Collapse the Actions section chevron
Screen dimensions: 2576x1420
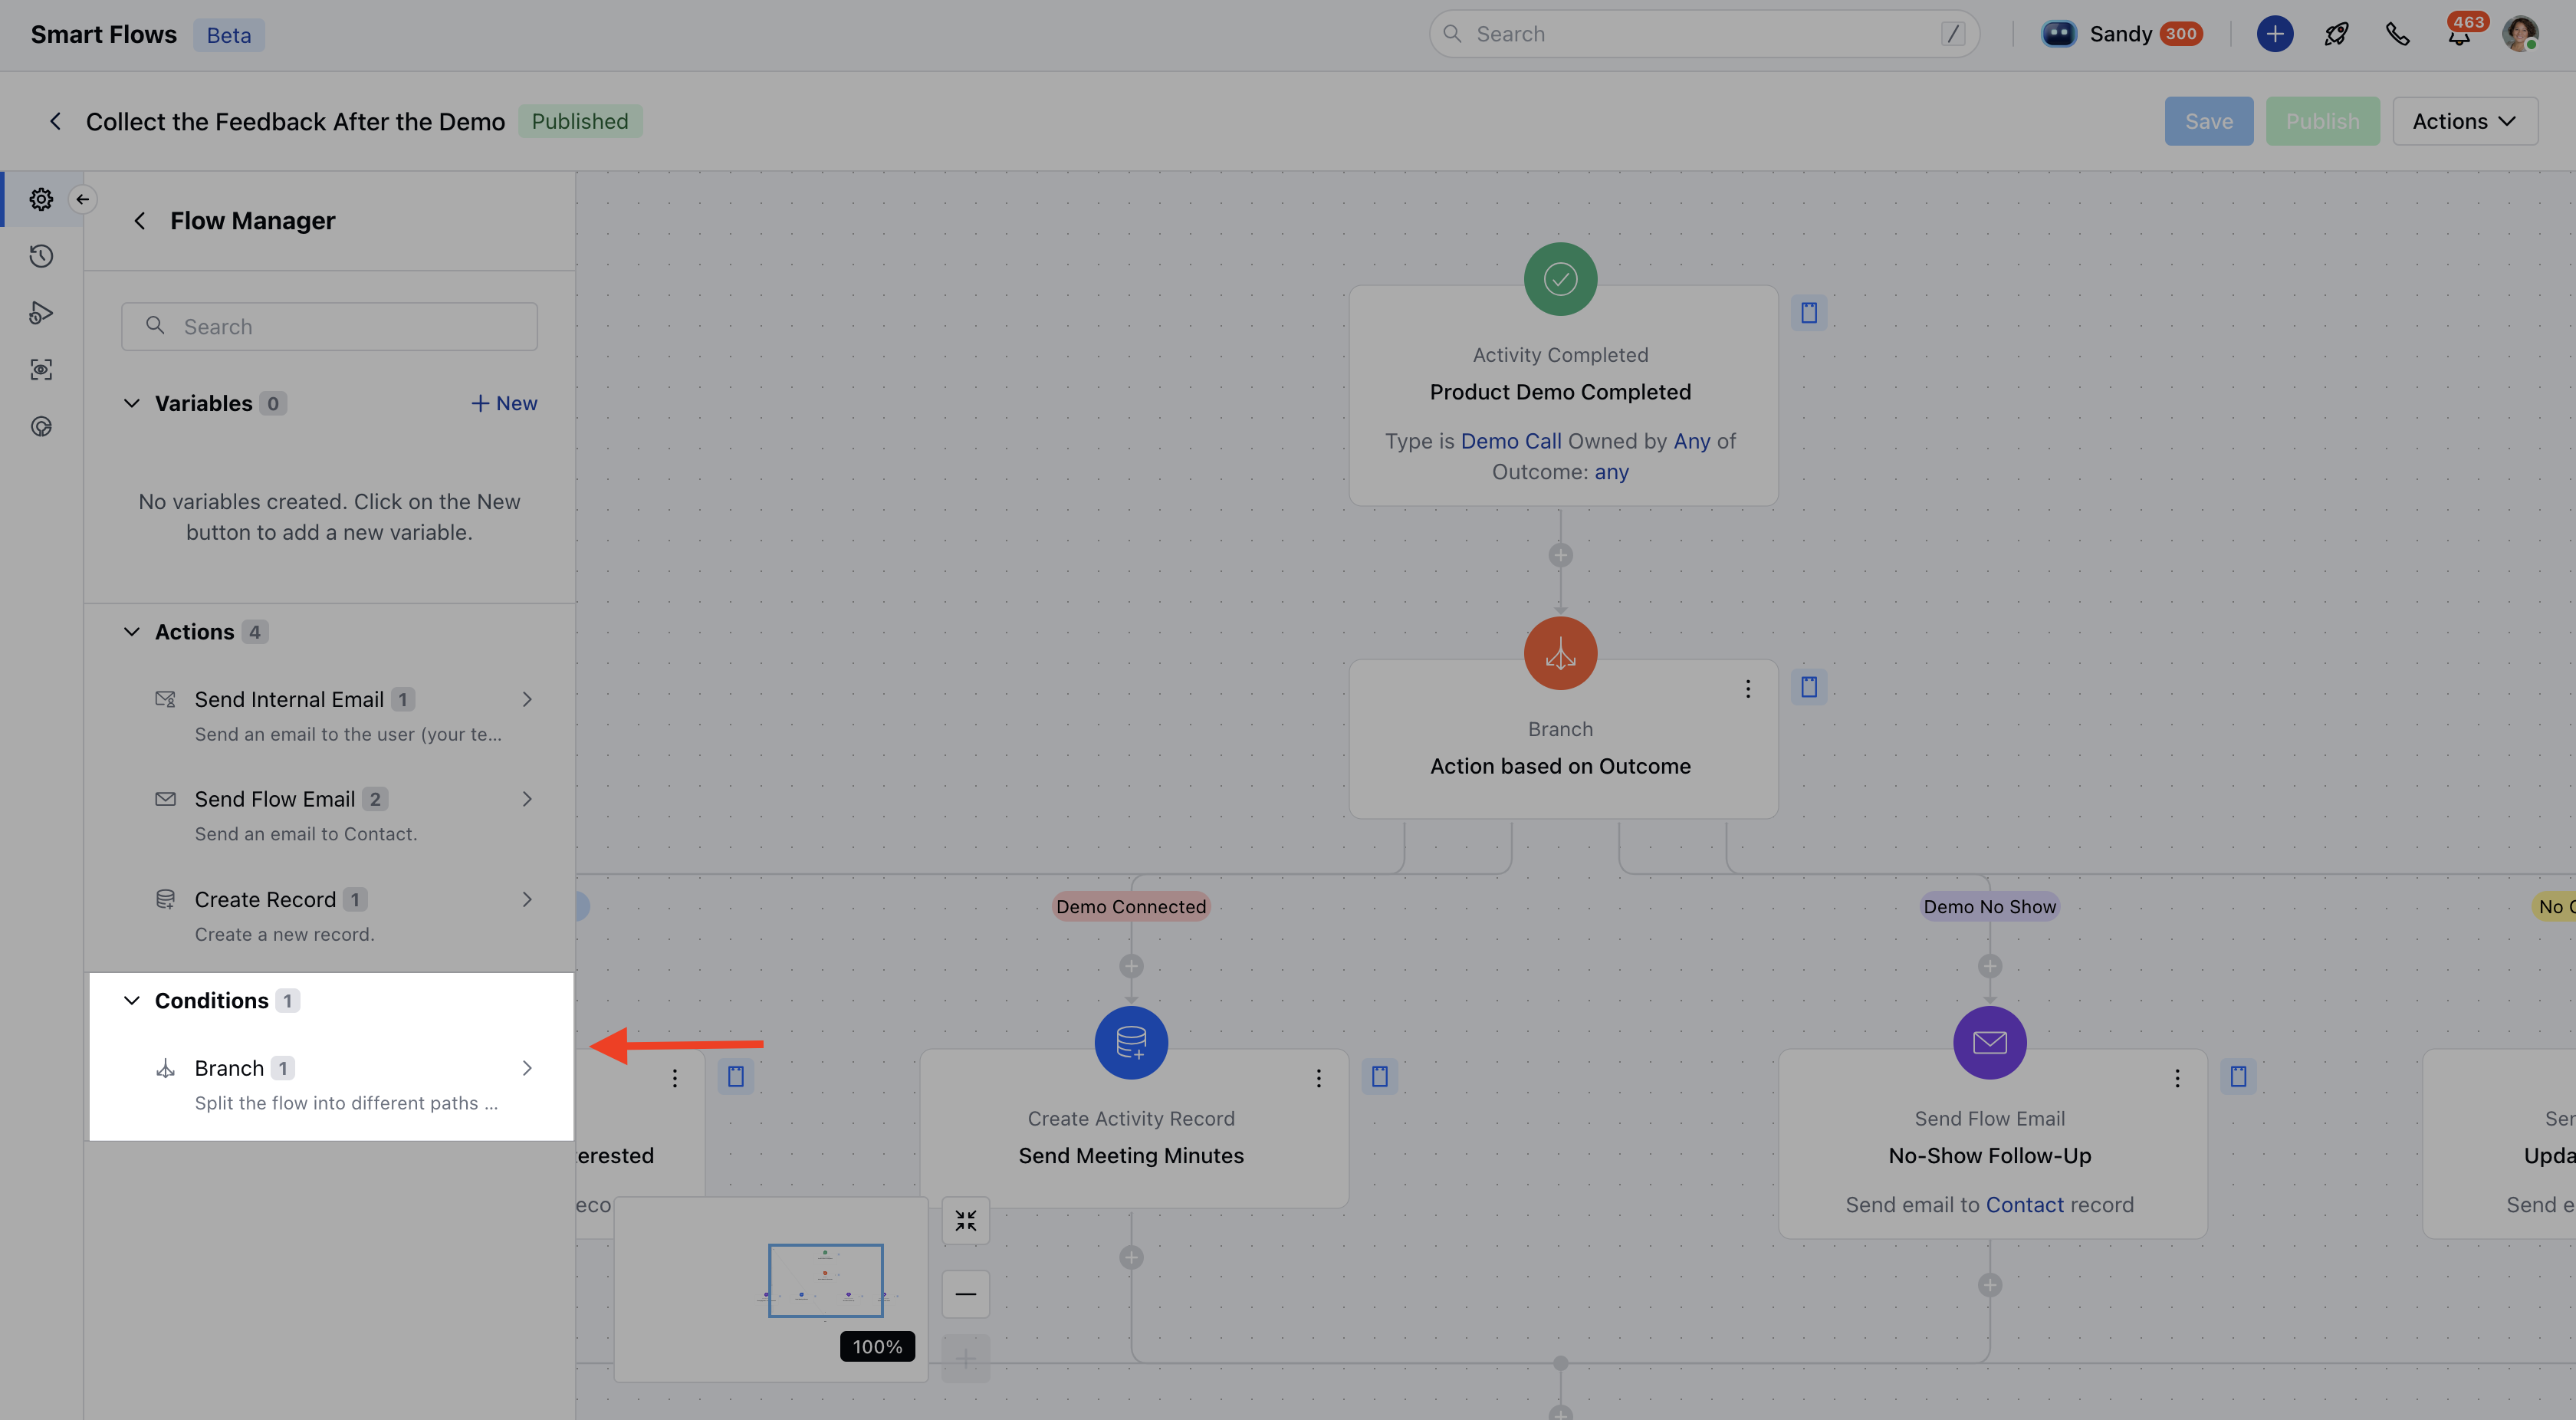(132, 632)
